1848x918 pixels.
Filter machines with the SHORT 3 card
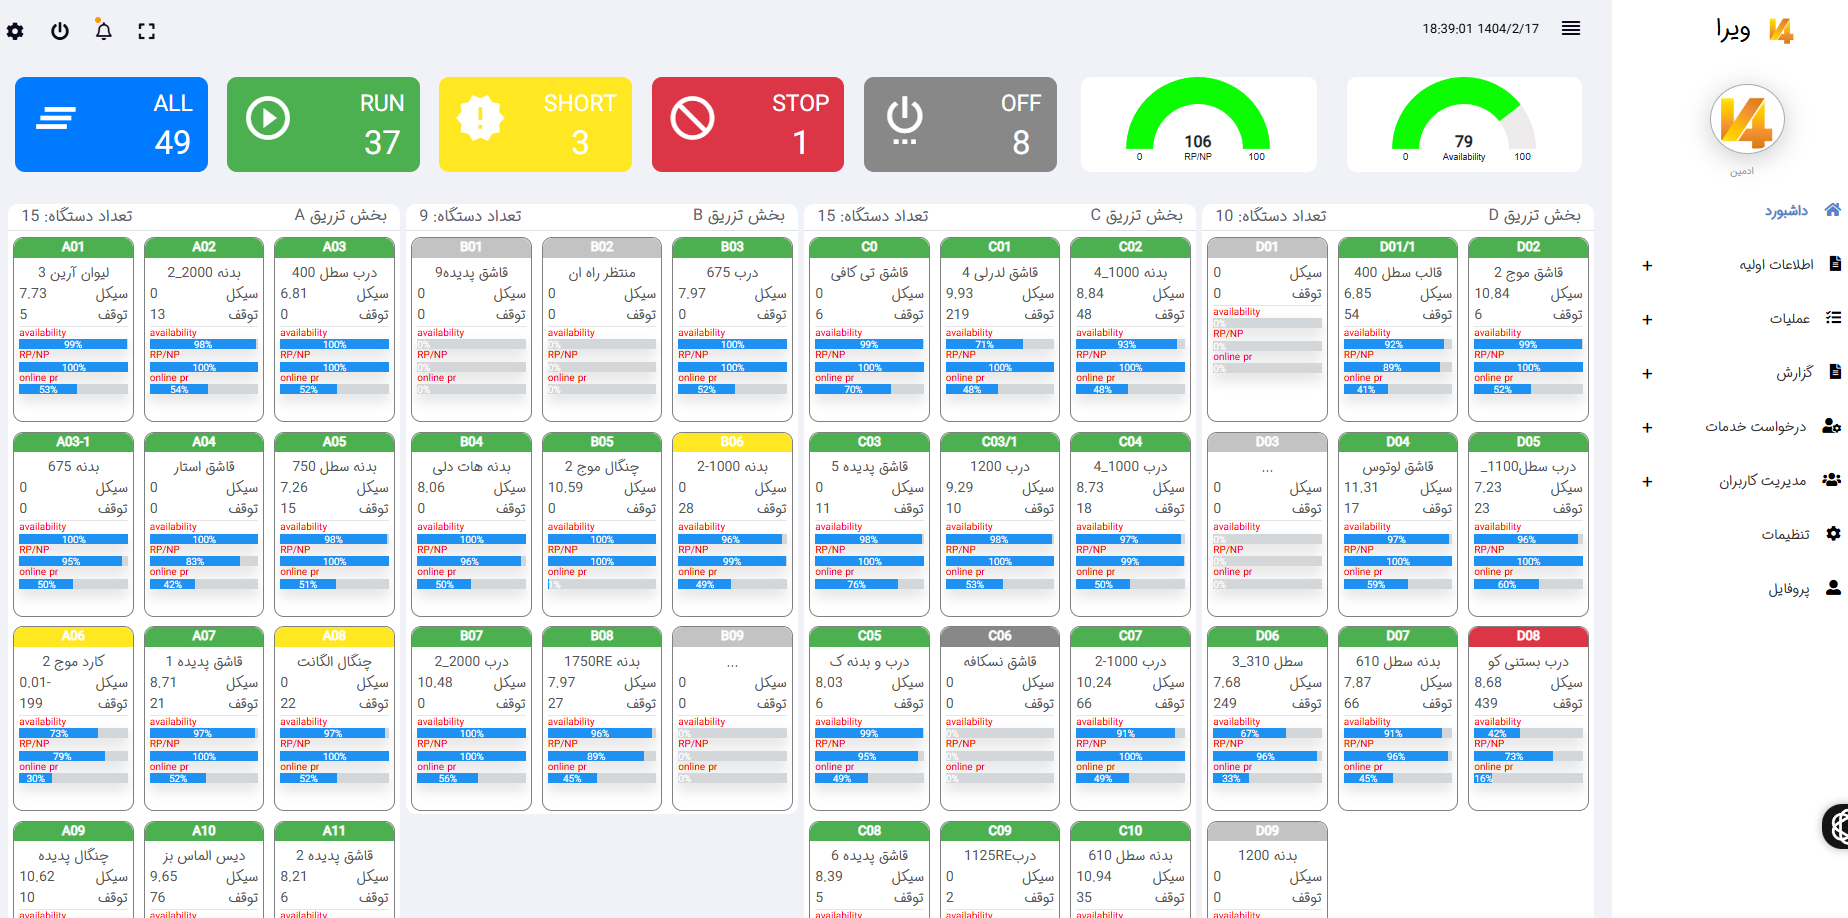(x=535, y=124)
